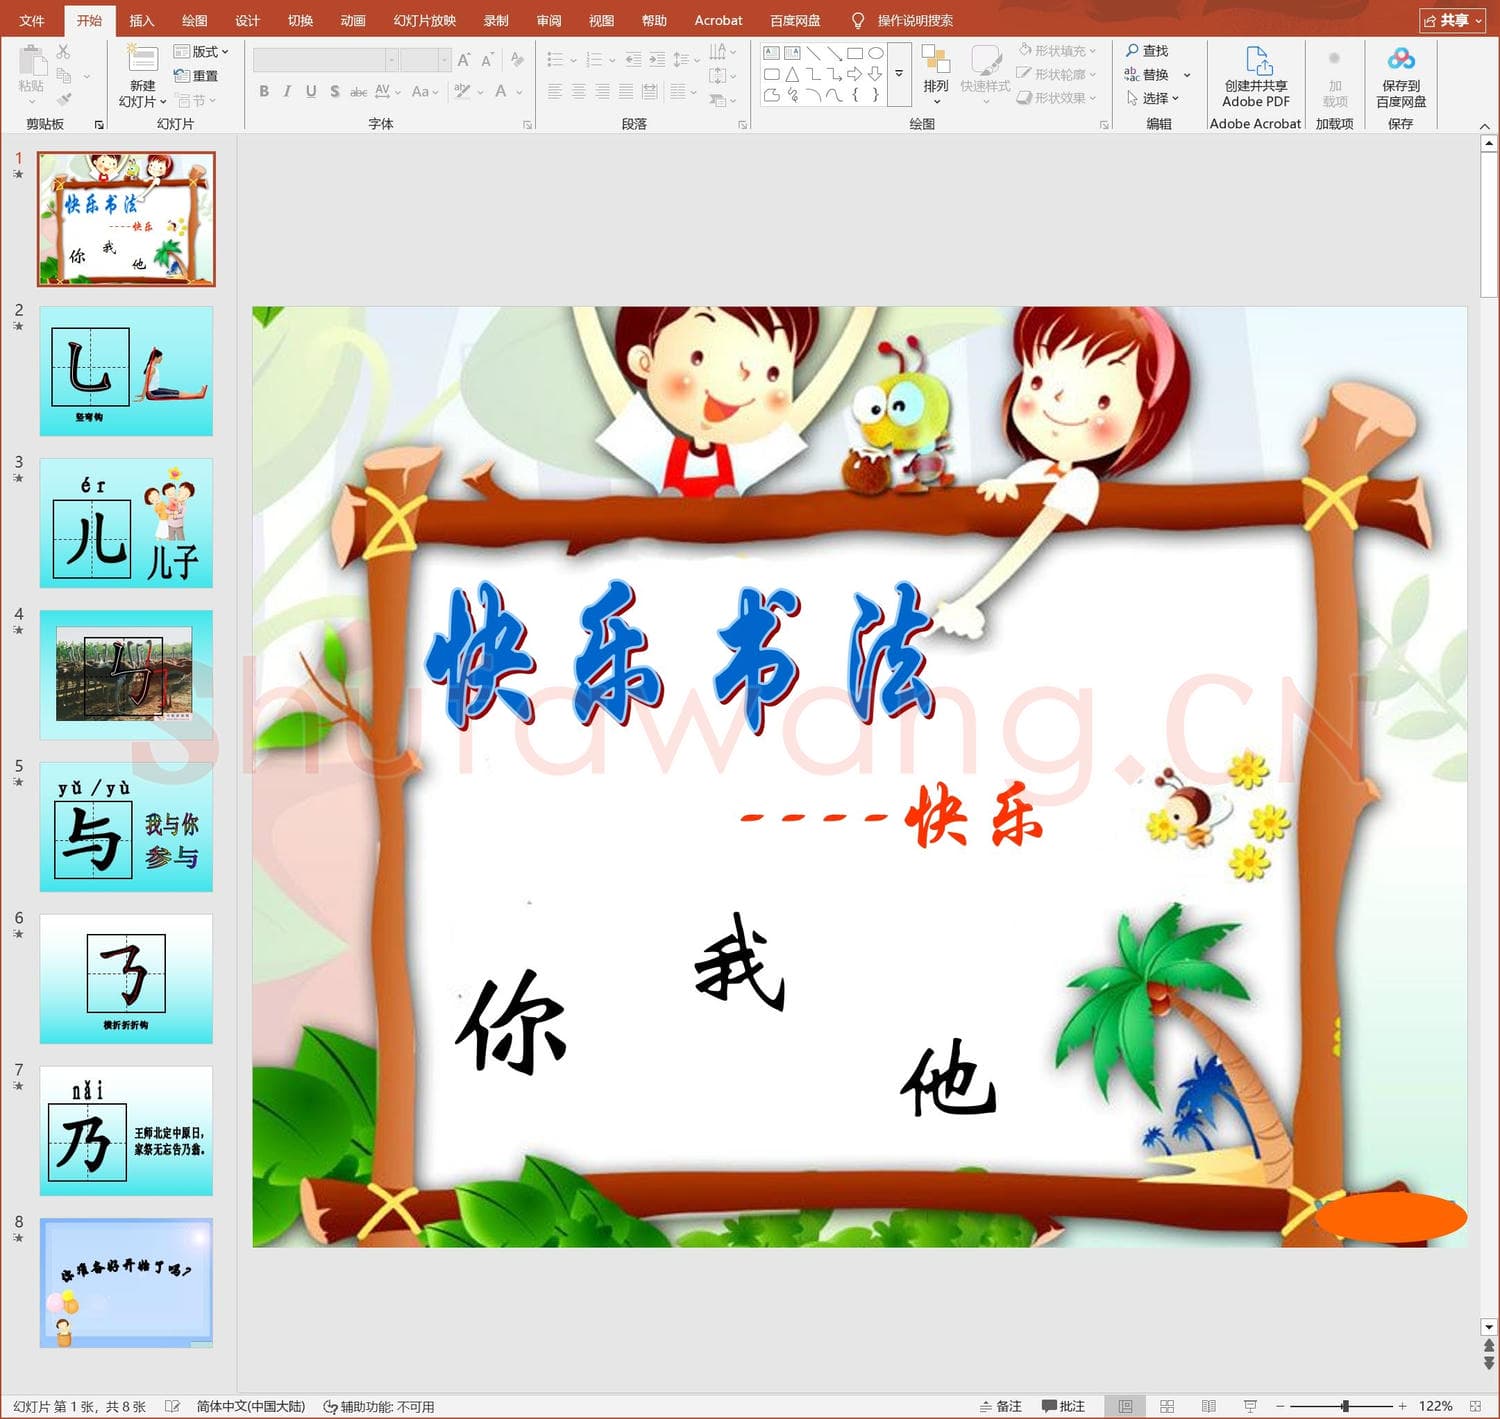This screenshot has height=1419, width=1500.
Task: Toggle text Shadow (S) formatting
Action: click(335, 91)
